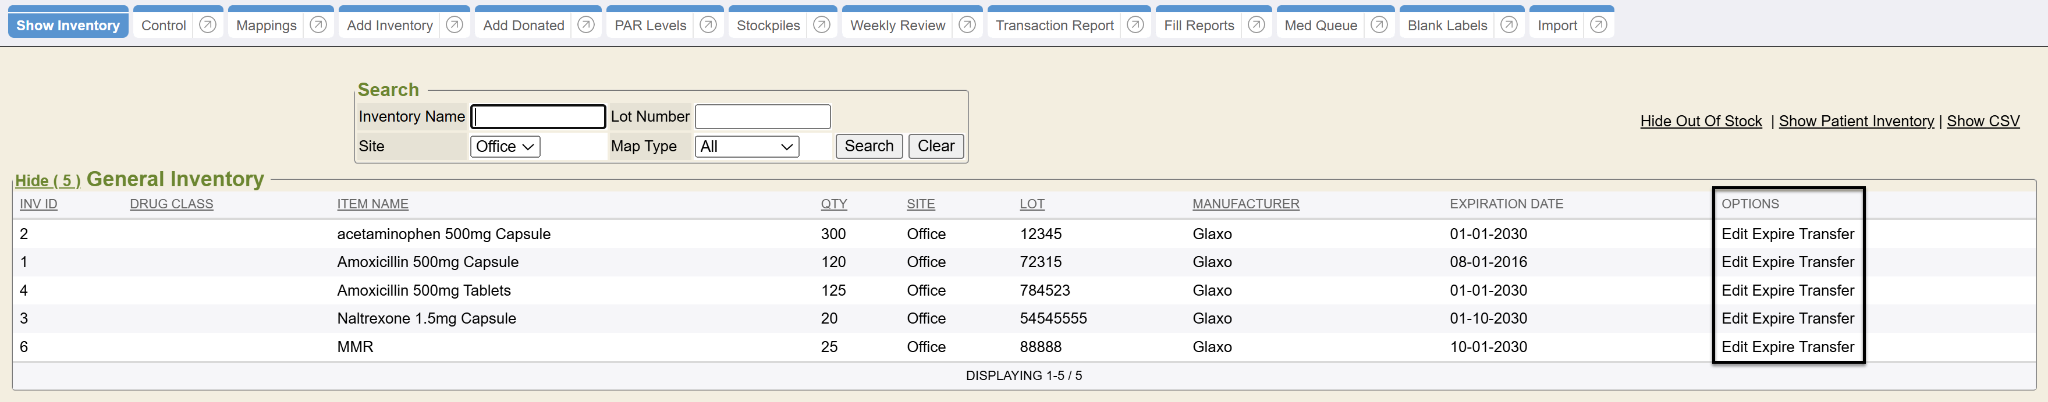Image resolution: width=2048 pixels, height=402 pixels.
Task: Click the Clear button in search form
Action: pos(936,146)
